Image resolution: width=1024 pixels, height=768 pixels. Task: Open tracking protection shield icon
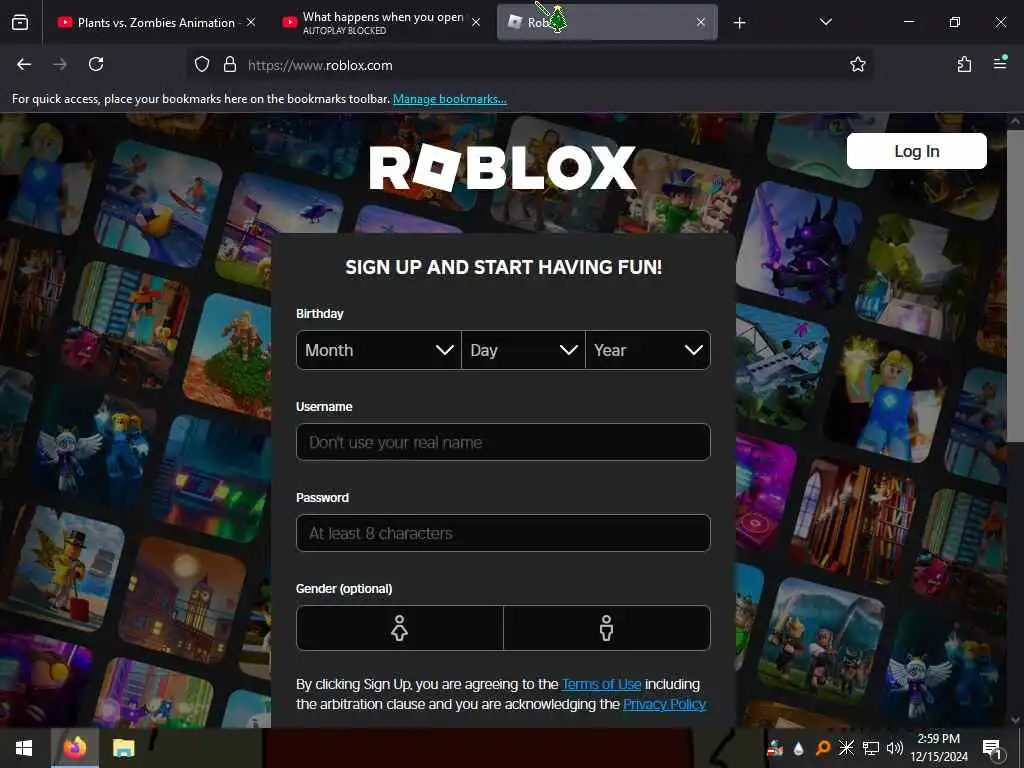(x=202, y=64)
